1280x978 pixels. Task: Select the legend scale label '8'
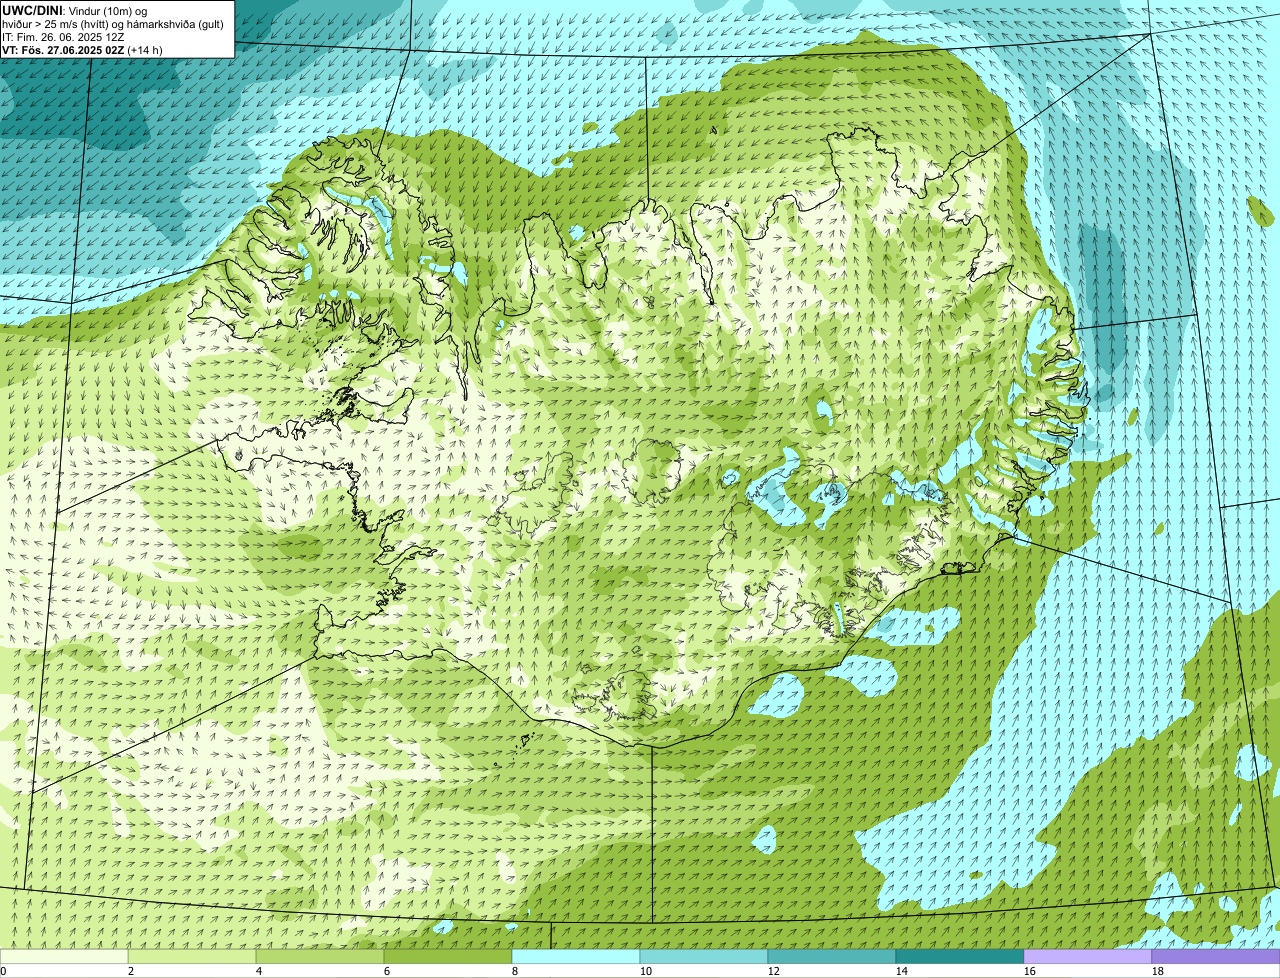515,971
